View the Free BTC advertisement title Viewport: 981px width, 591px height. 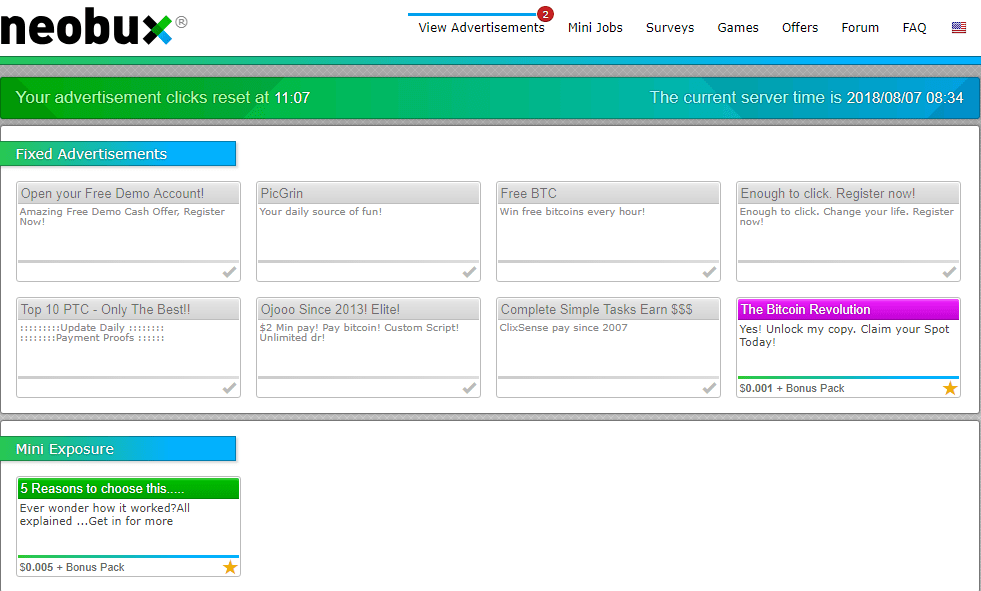tap(528, 193)
